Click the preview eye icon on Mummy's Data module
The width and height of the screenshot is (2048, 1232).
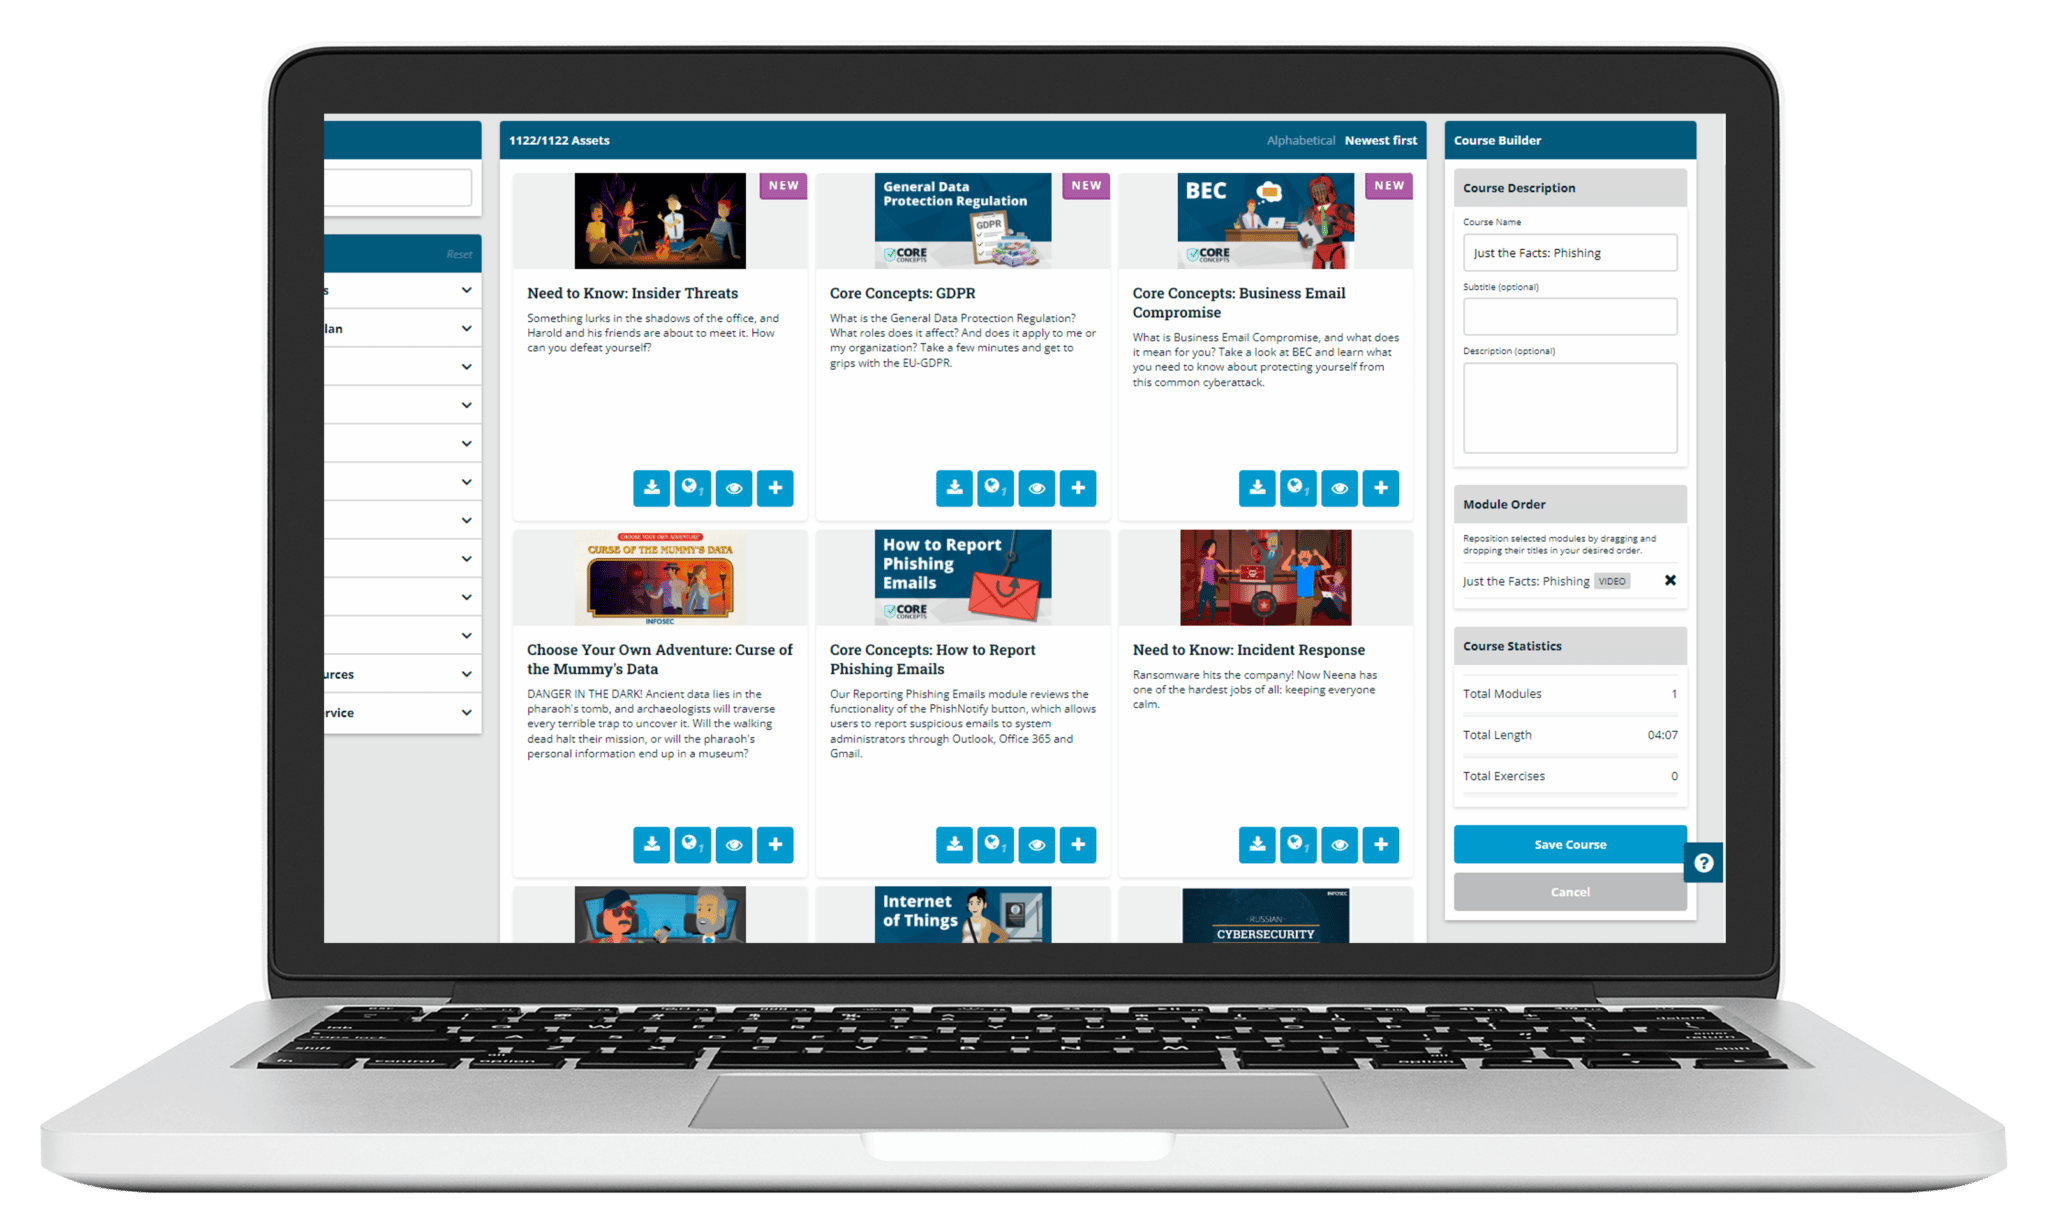coord(733,841)
